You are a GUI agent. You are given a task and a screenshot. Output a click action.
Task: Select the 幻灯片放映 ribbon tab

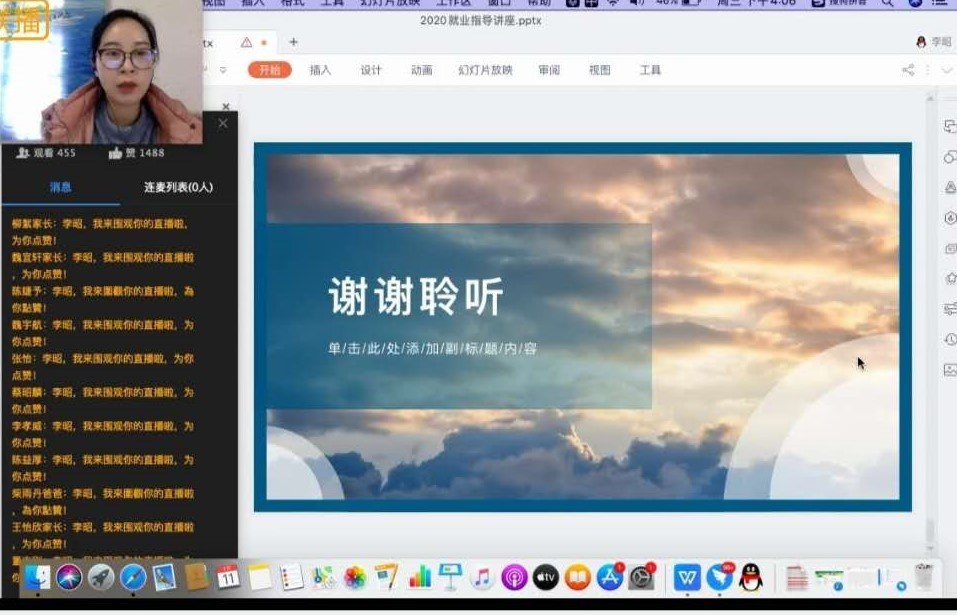point(485,70)
